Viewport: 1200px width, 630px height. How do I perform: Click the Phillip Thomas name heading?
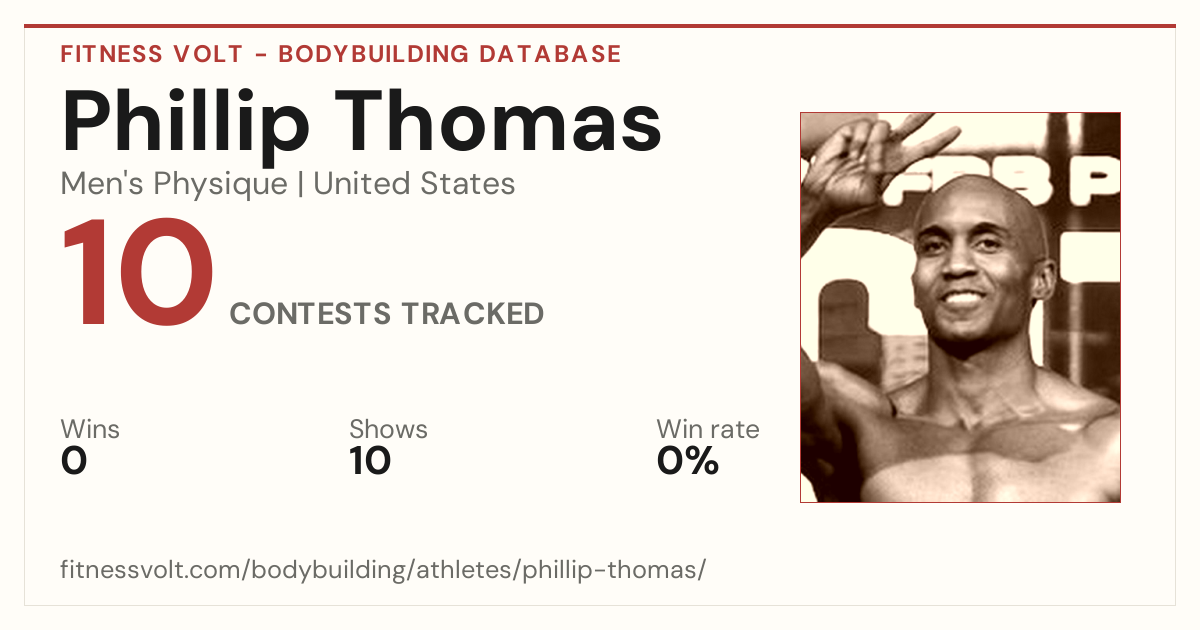click(361, 122)
